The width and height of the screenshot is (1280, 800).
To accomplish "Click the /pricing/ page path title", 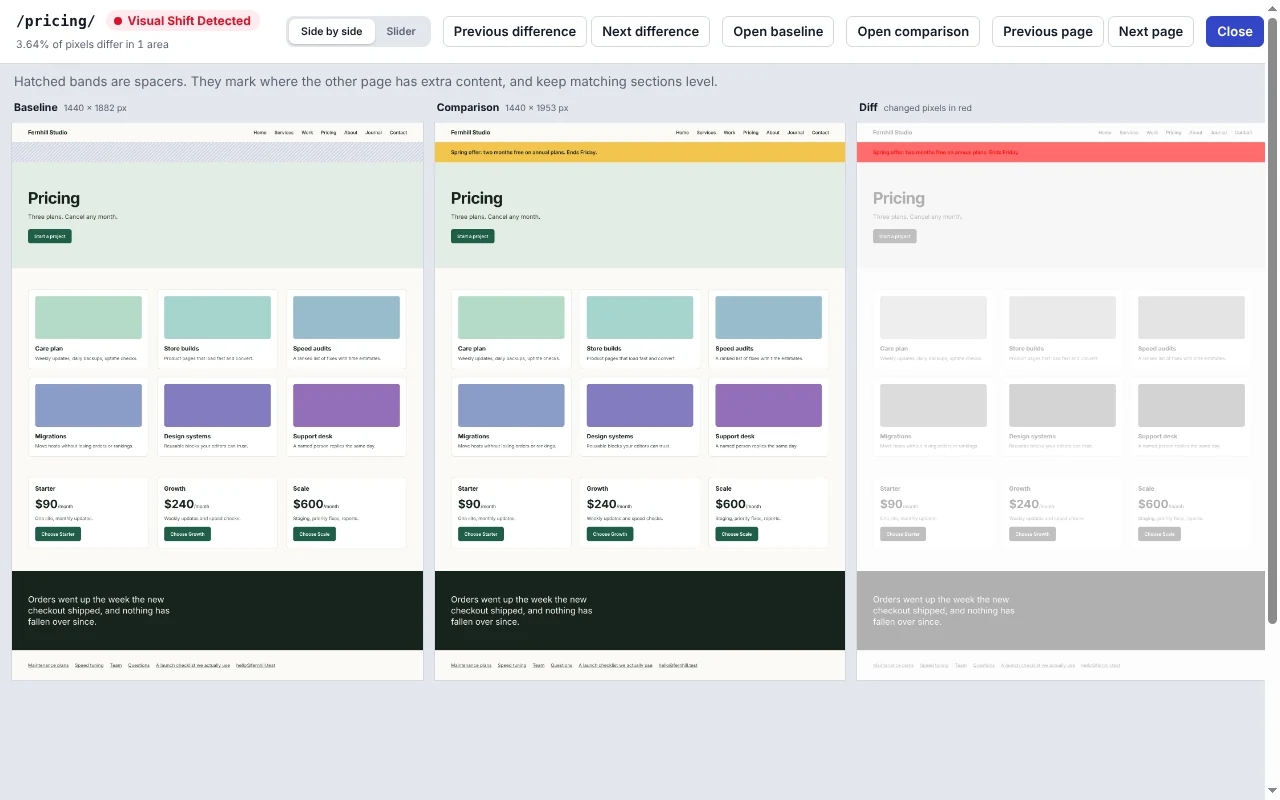I will pos(56,21).
